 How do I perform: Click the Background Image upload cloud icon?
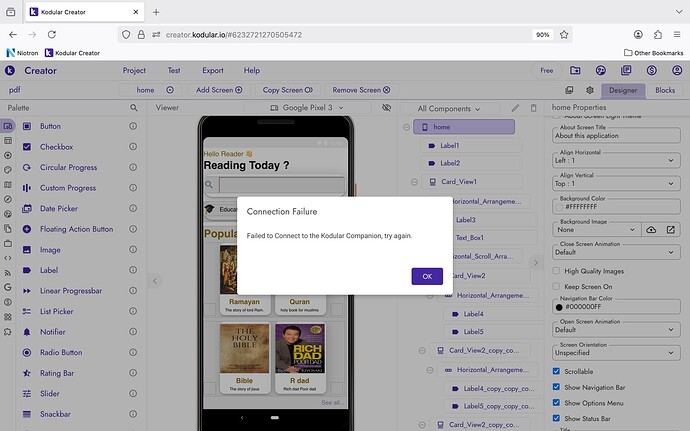click(x=651, y=229)
